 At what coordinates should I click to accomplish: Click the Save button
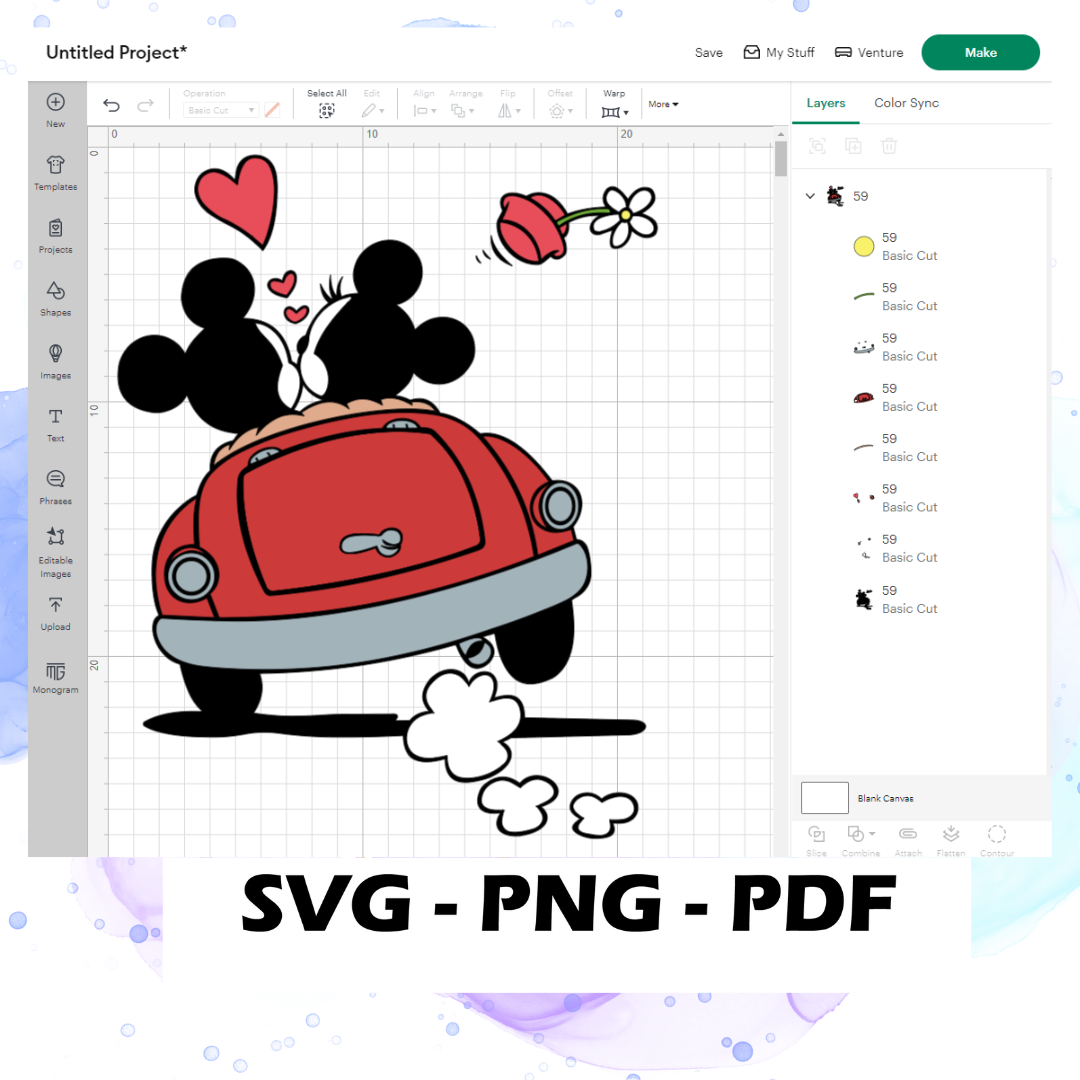tap(709, 53)
